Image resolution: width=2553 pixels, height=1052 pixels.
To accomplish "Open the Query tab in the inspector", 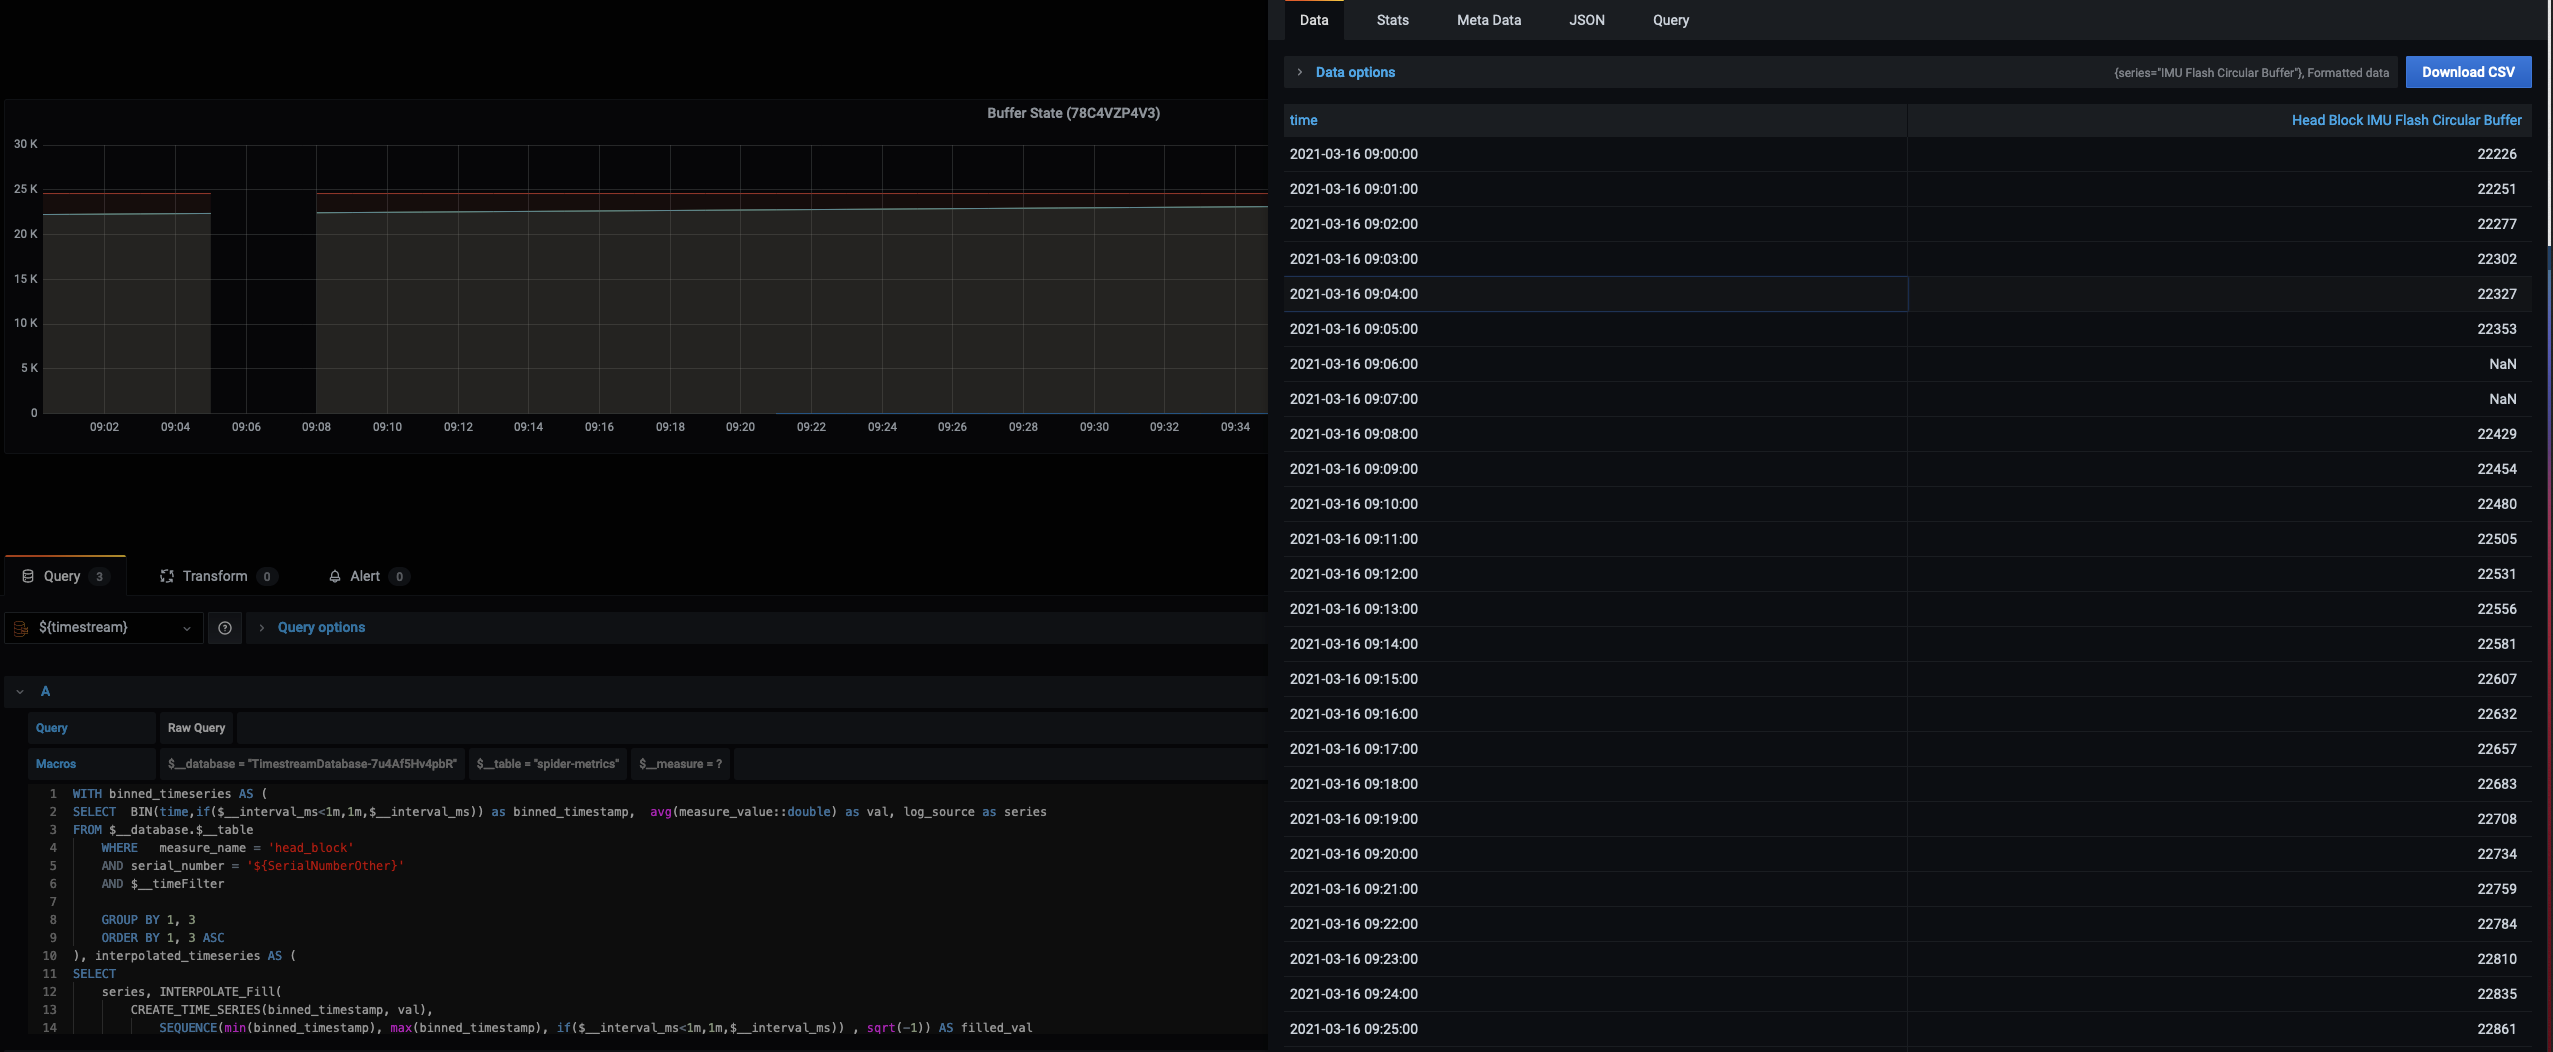I will click(x=1670, y=20).
